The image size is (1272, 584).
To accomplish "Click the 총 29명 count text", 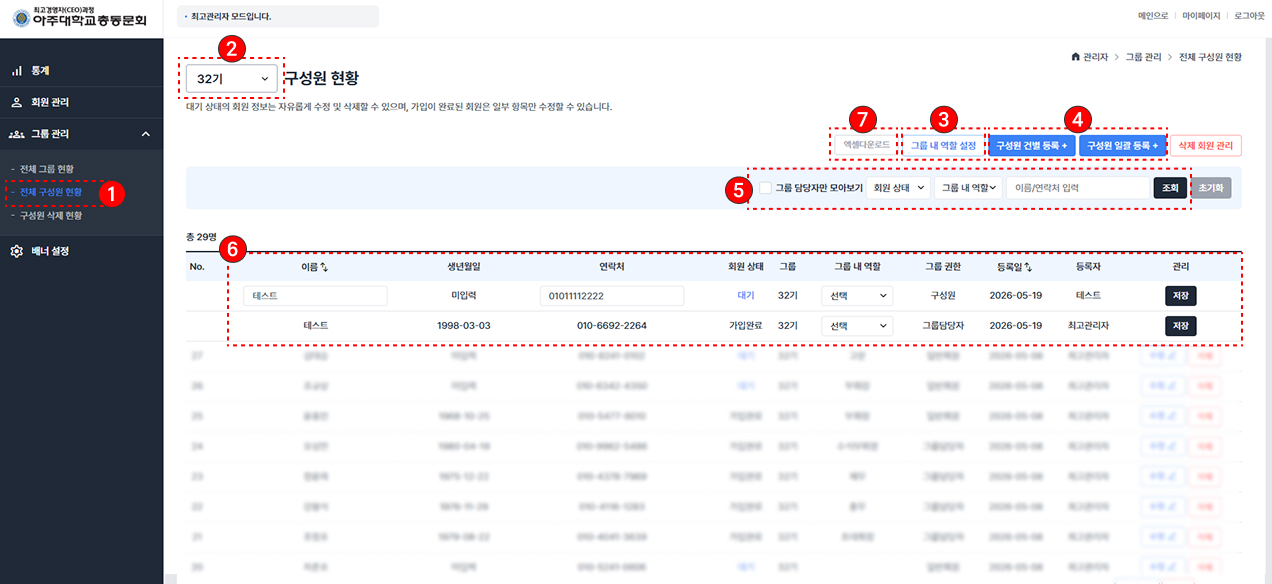I will pyautogui.click(x=201, y=237).
